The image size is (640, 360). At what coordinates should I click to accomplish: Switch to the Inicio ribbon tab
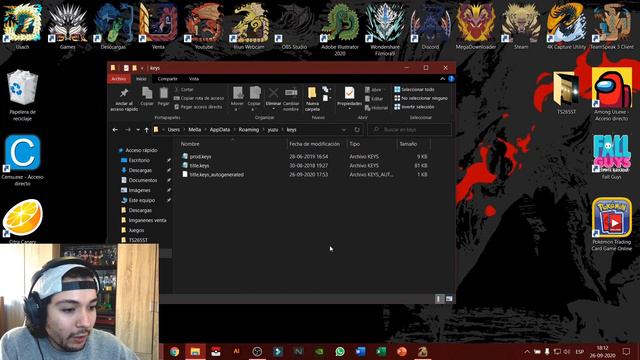pyautogui.click(x=141, y=79)
